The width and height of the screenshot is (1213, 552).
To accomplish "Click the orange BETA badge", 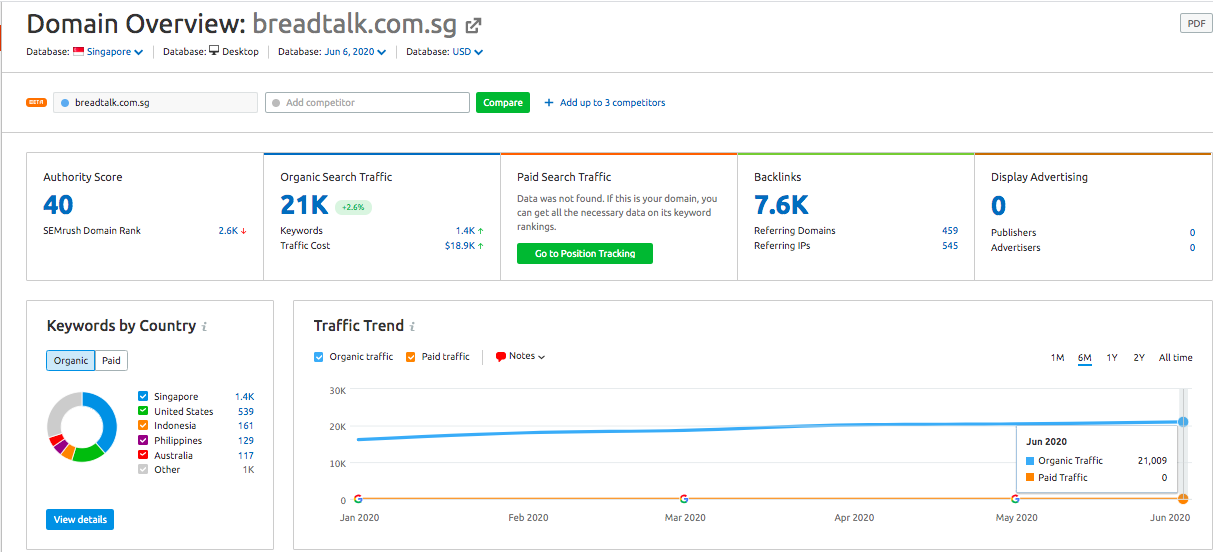I will point(37,102).
